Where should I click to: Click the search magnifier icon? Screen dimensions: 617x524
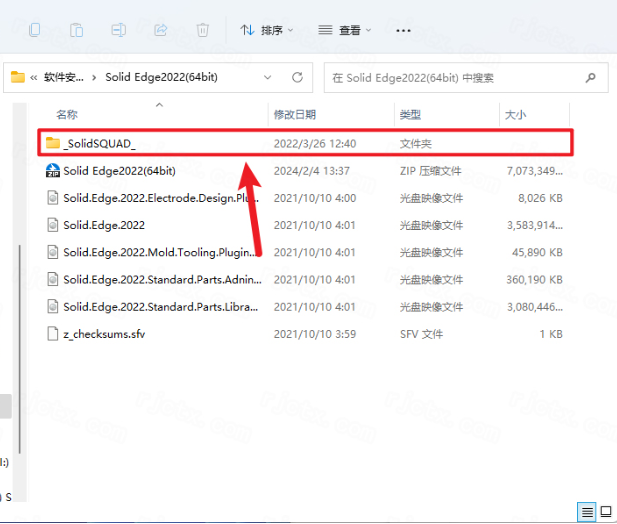point(591,77)
